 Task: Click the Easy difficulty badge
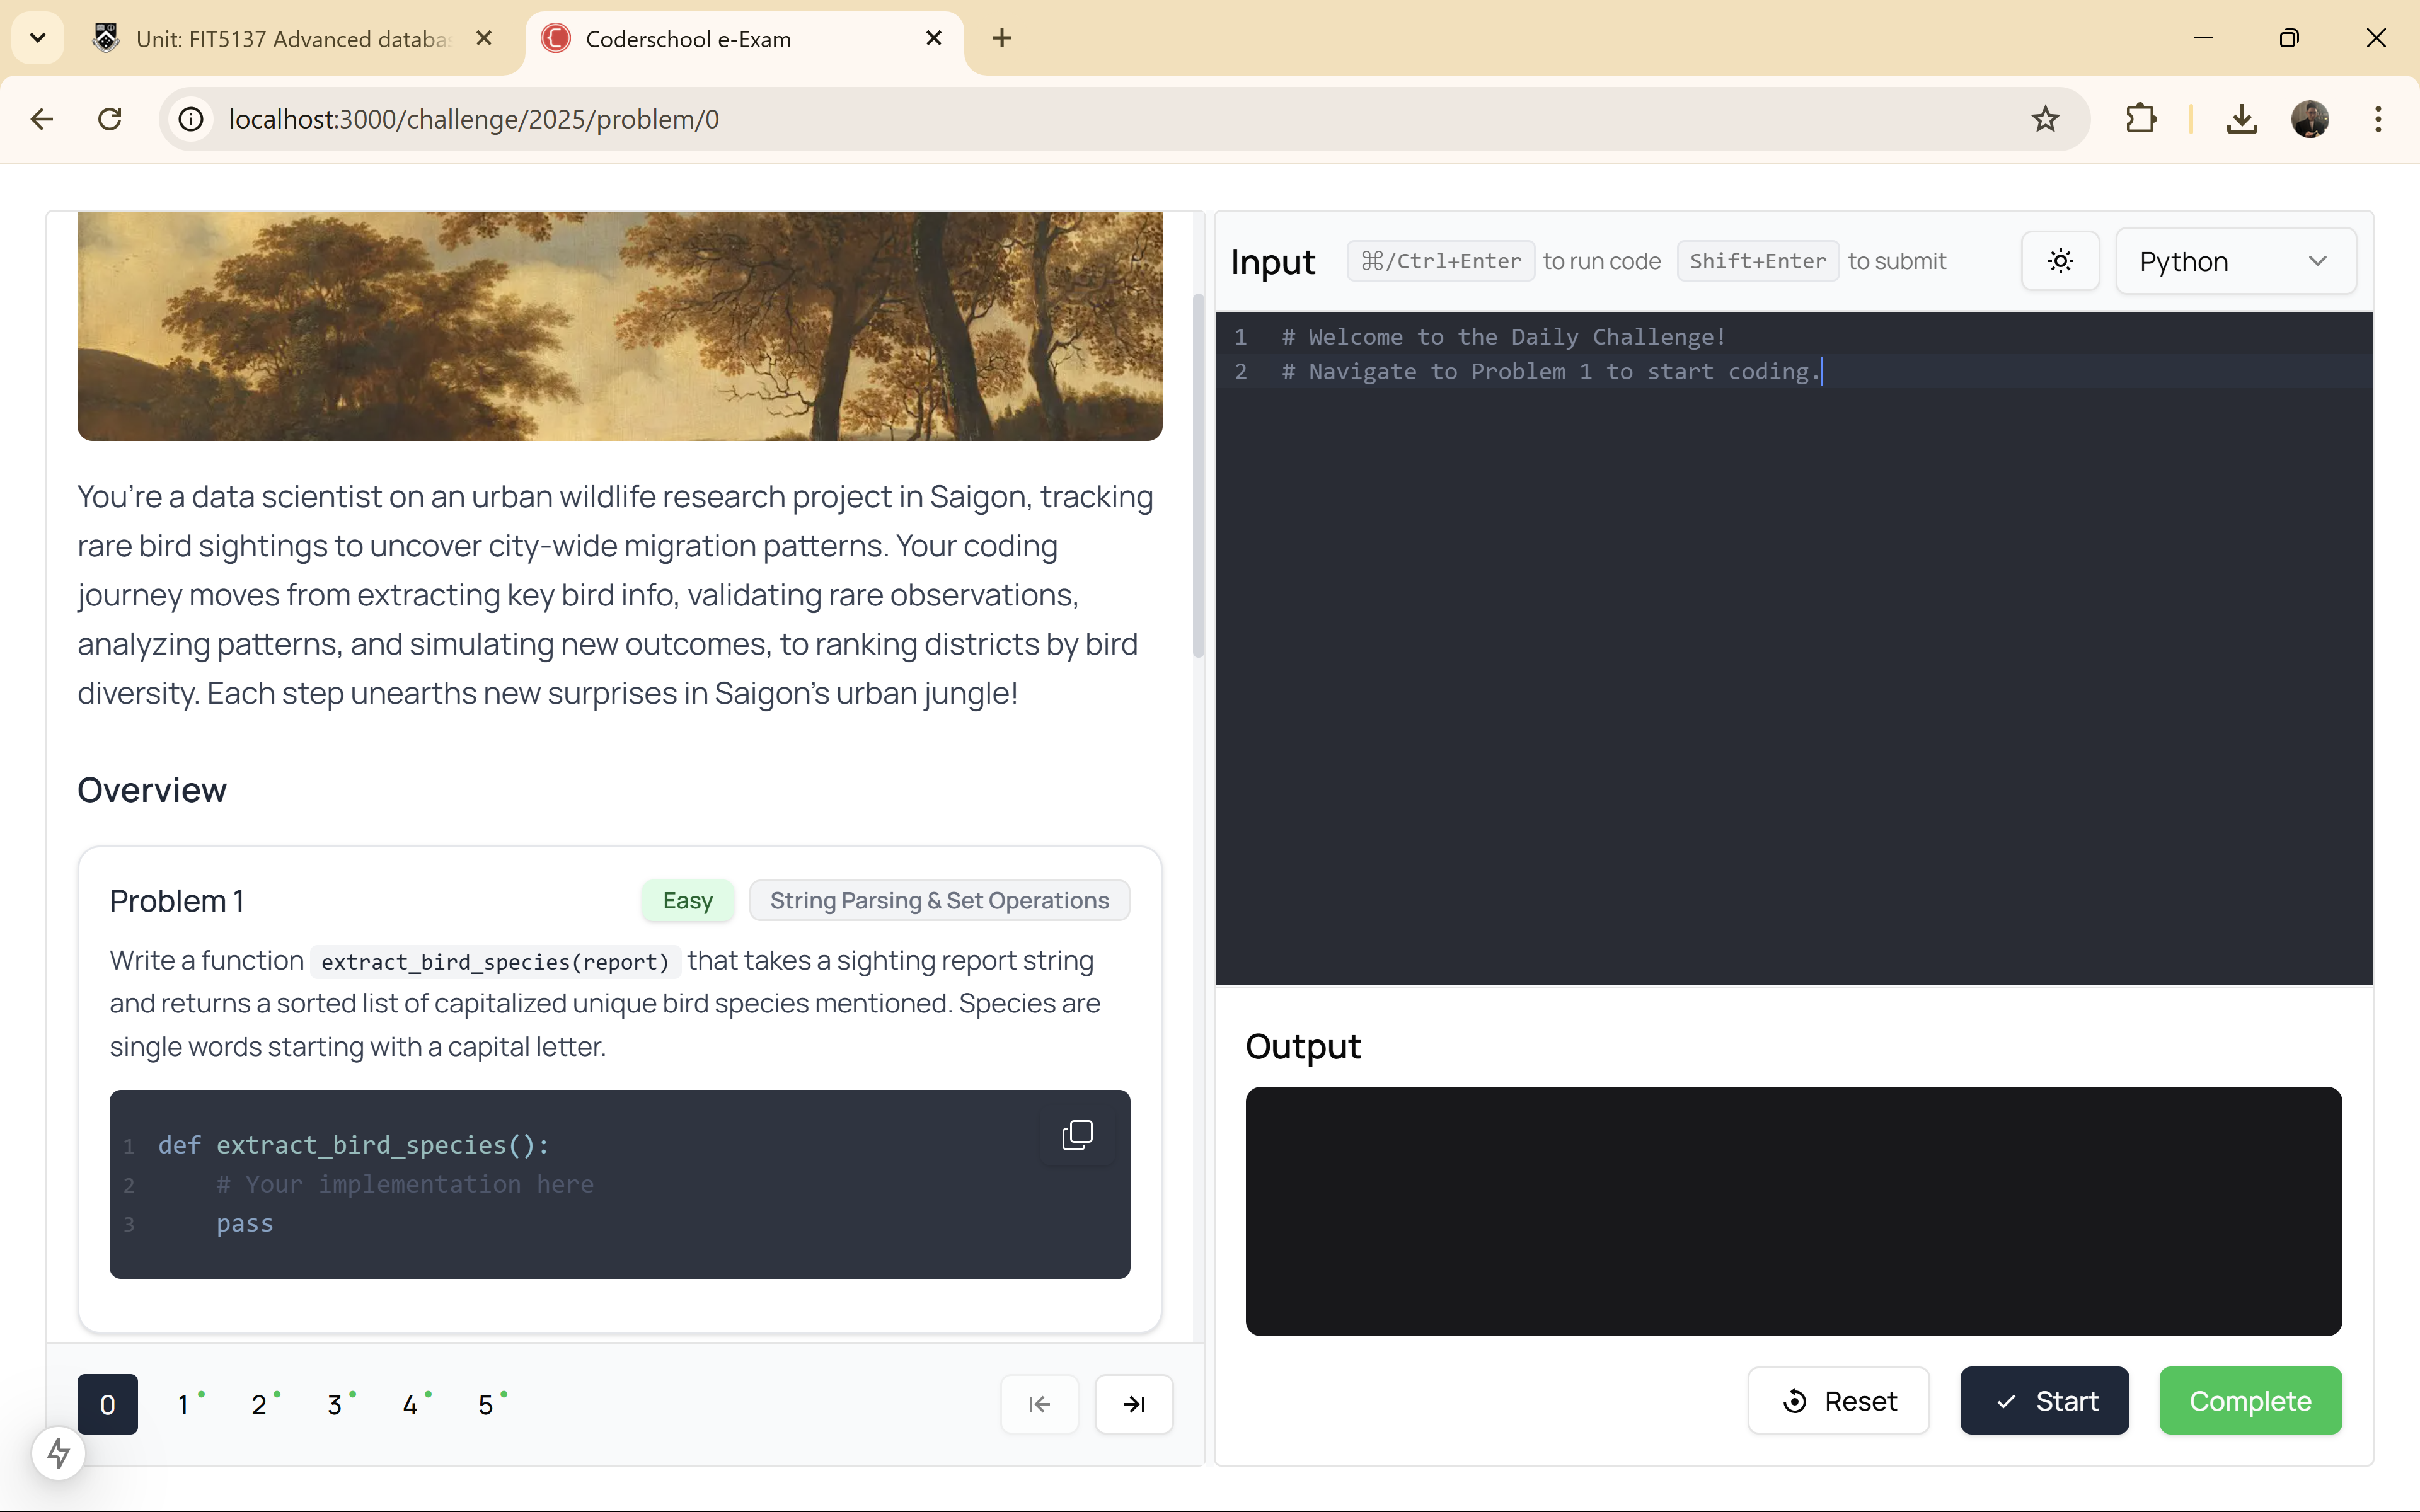688,900
